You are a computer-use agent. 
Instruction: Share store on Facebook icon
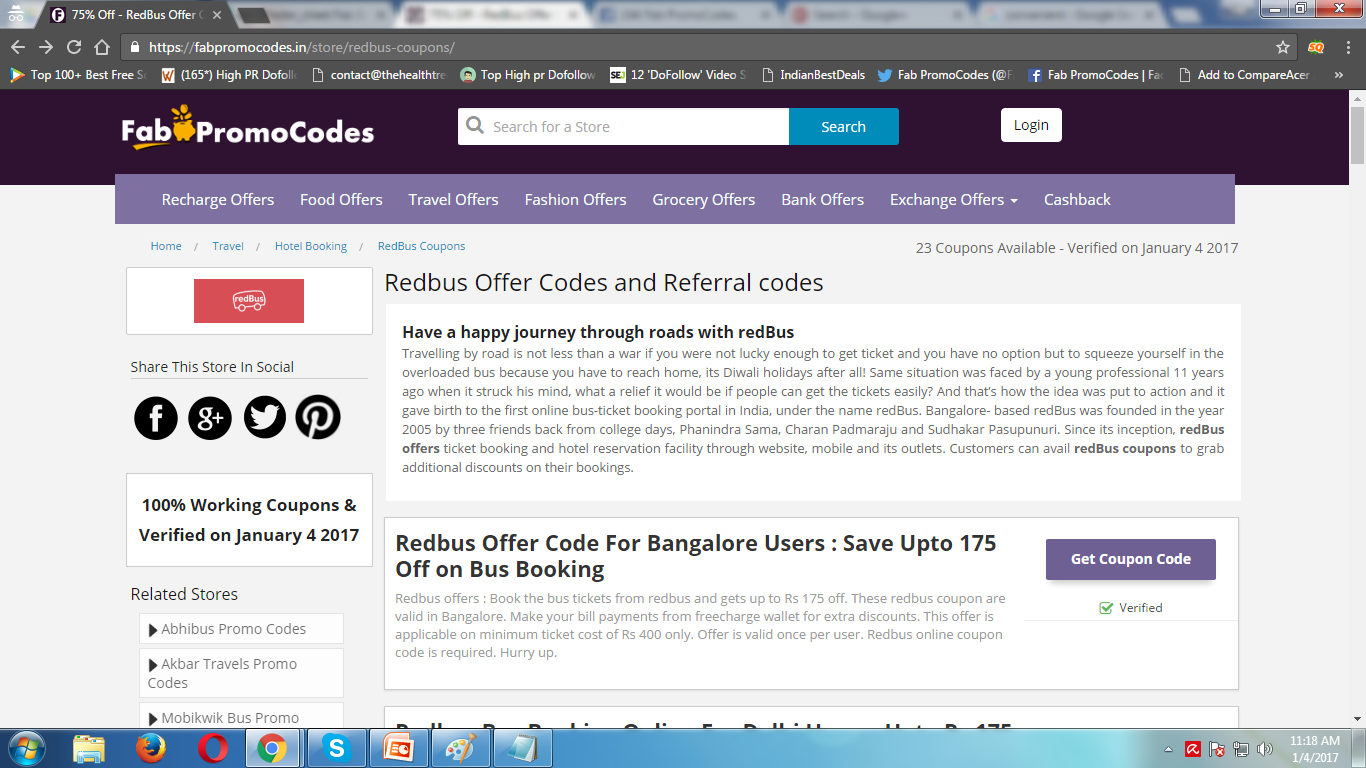156,417
